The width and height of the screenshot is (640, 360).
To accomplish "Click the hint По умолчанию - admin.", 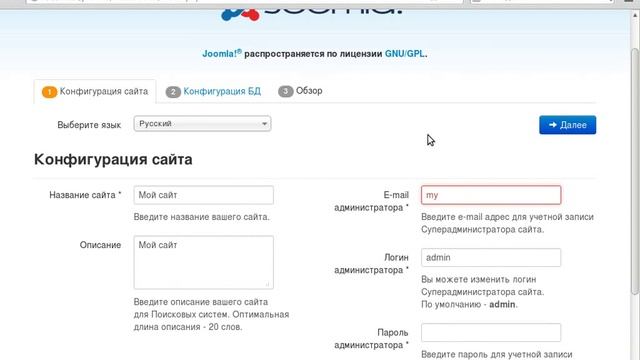I will 469,304.
